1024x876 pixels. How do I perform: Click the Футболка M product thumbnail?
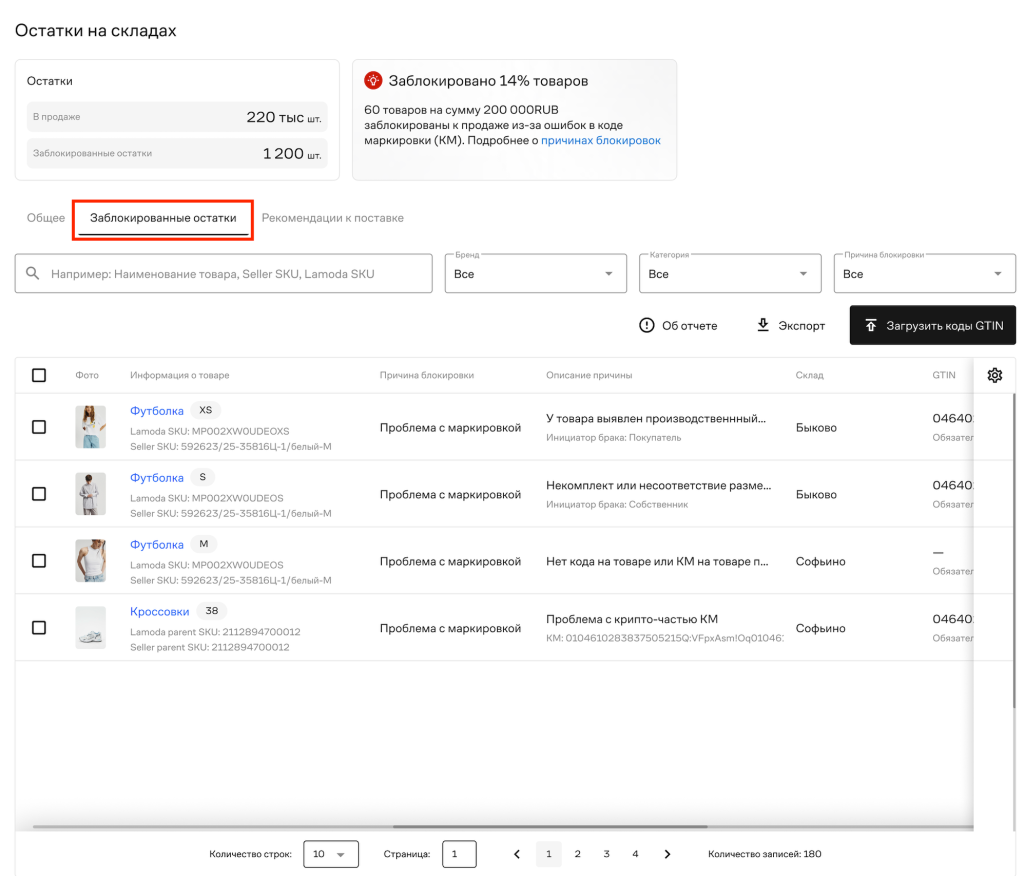click(91, 560)
